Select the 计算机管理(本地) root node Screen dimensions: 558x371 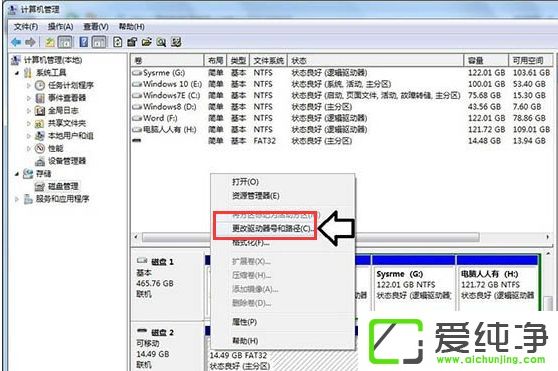(x=53, y=60)
